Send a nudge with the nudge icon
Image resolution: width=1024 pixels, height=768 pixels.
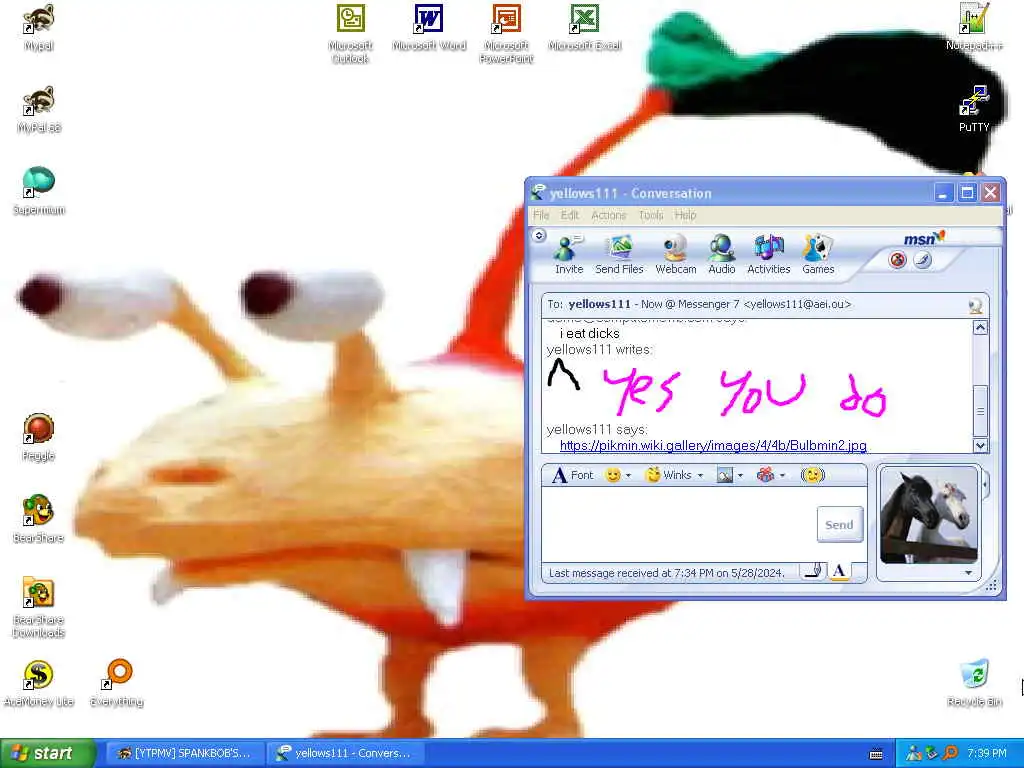point(812,475)
